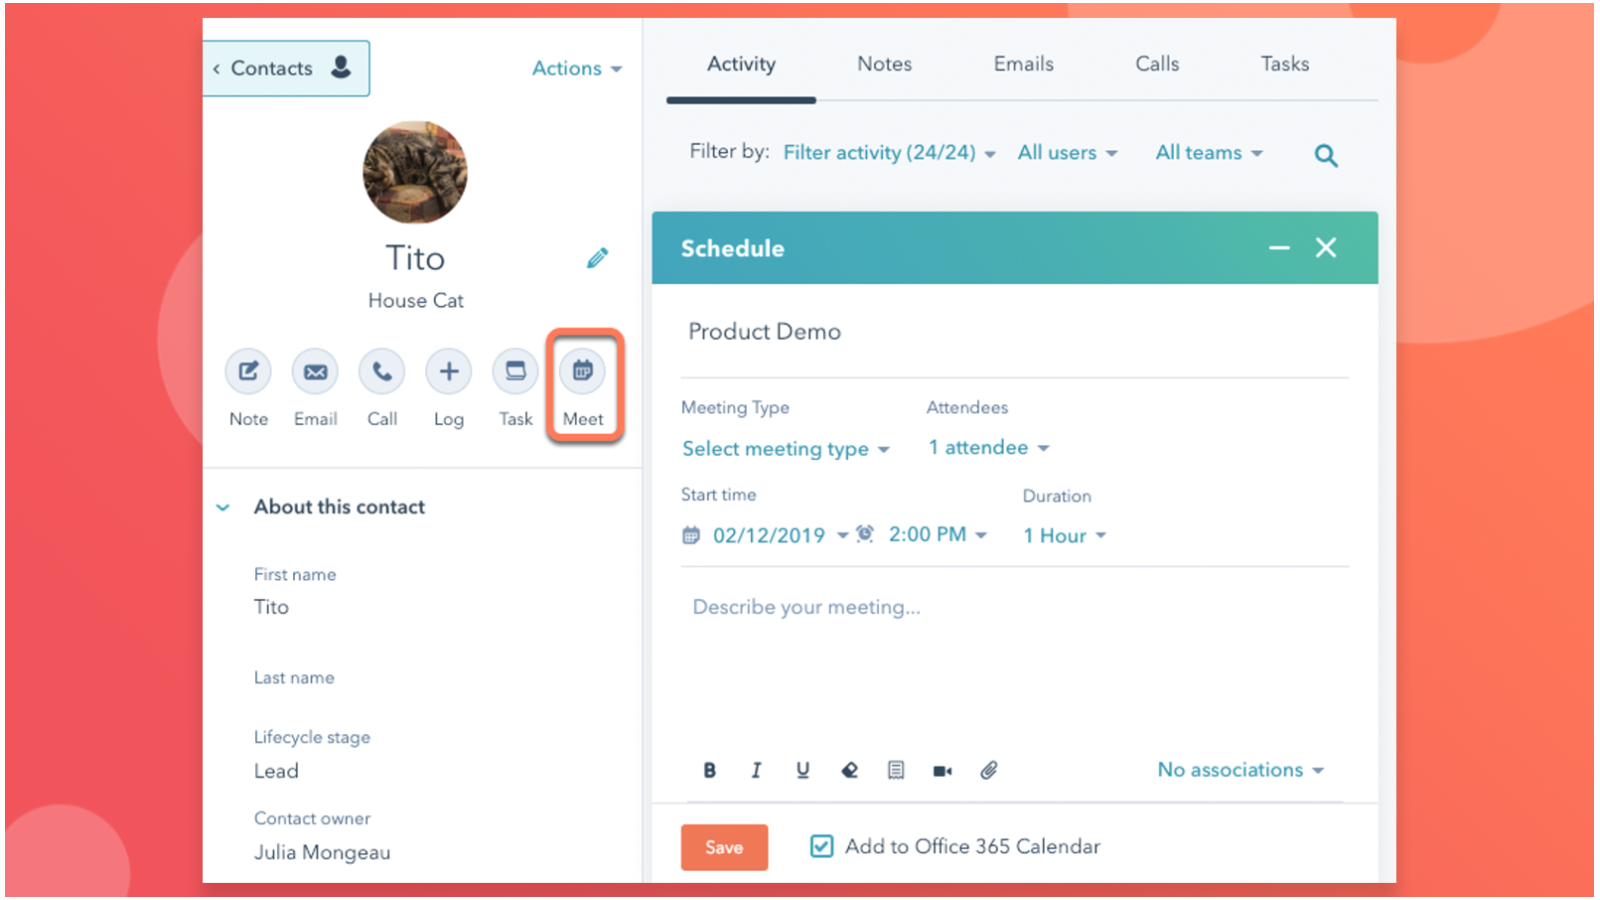Toggle underline formatting in meeting description
1600x900 pixels.
click(802, 770)
